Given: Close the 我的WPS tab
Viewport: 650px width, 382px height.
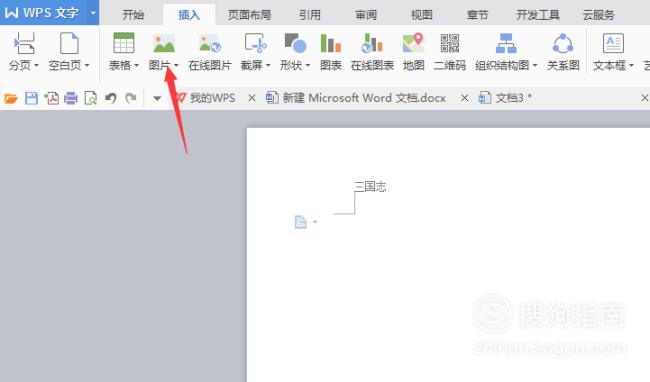Looking at the screenshot, I should click(x=252, y=98).
